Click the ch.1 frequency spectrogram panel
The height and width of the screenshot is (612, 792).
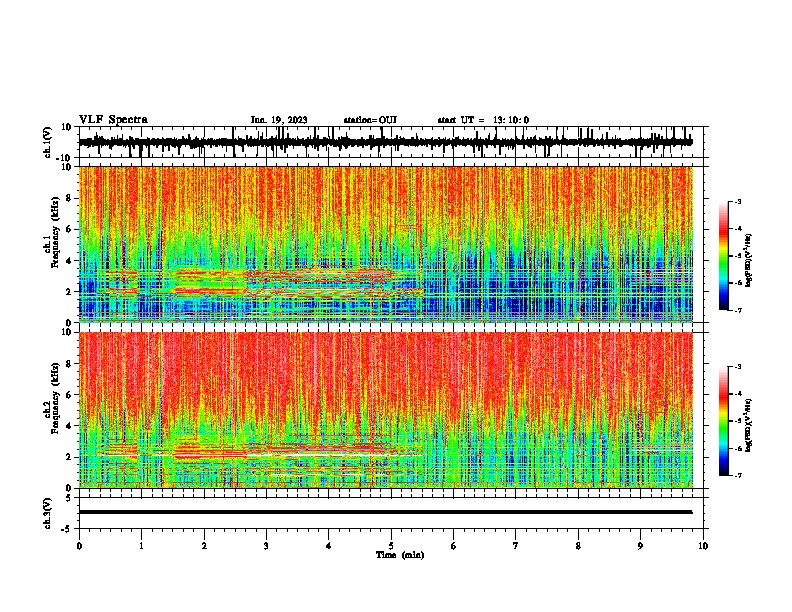pos(393,244)
